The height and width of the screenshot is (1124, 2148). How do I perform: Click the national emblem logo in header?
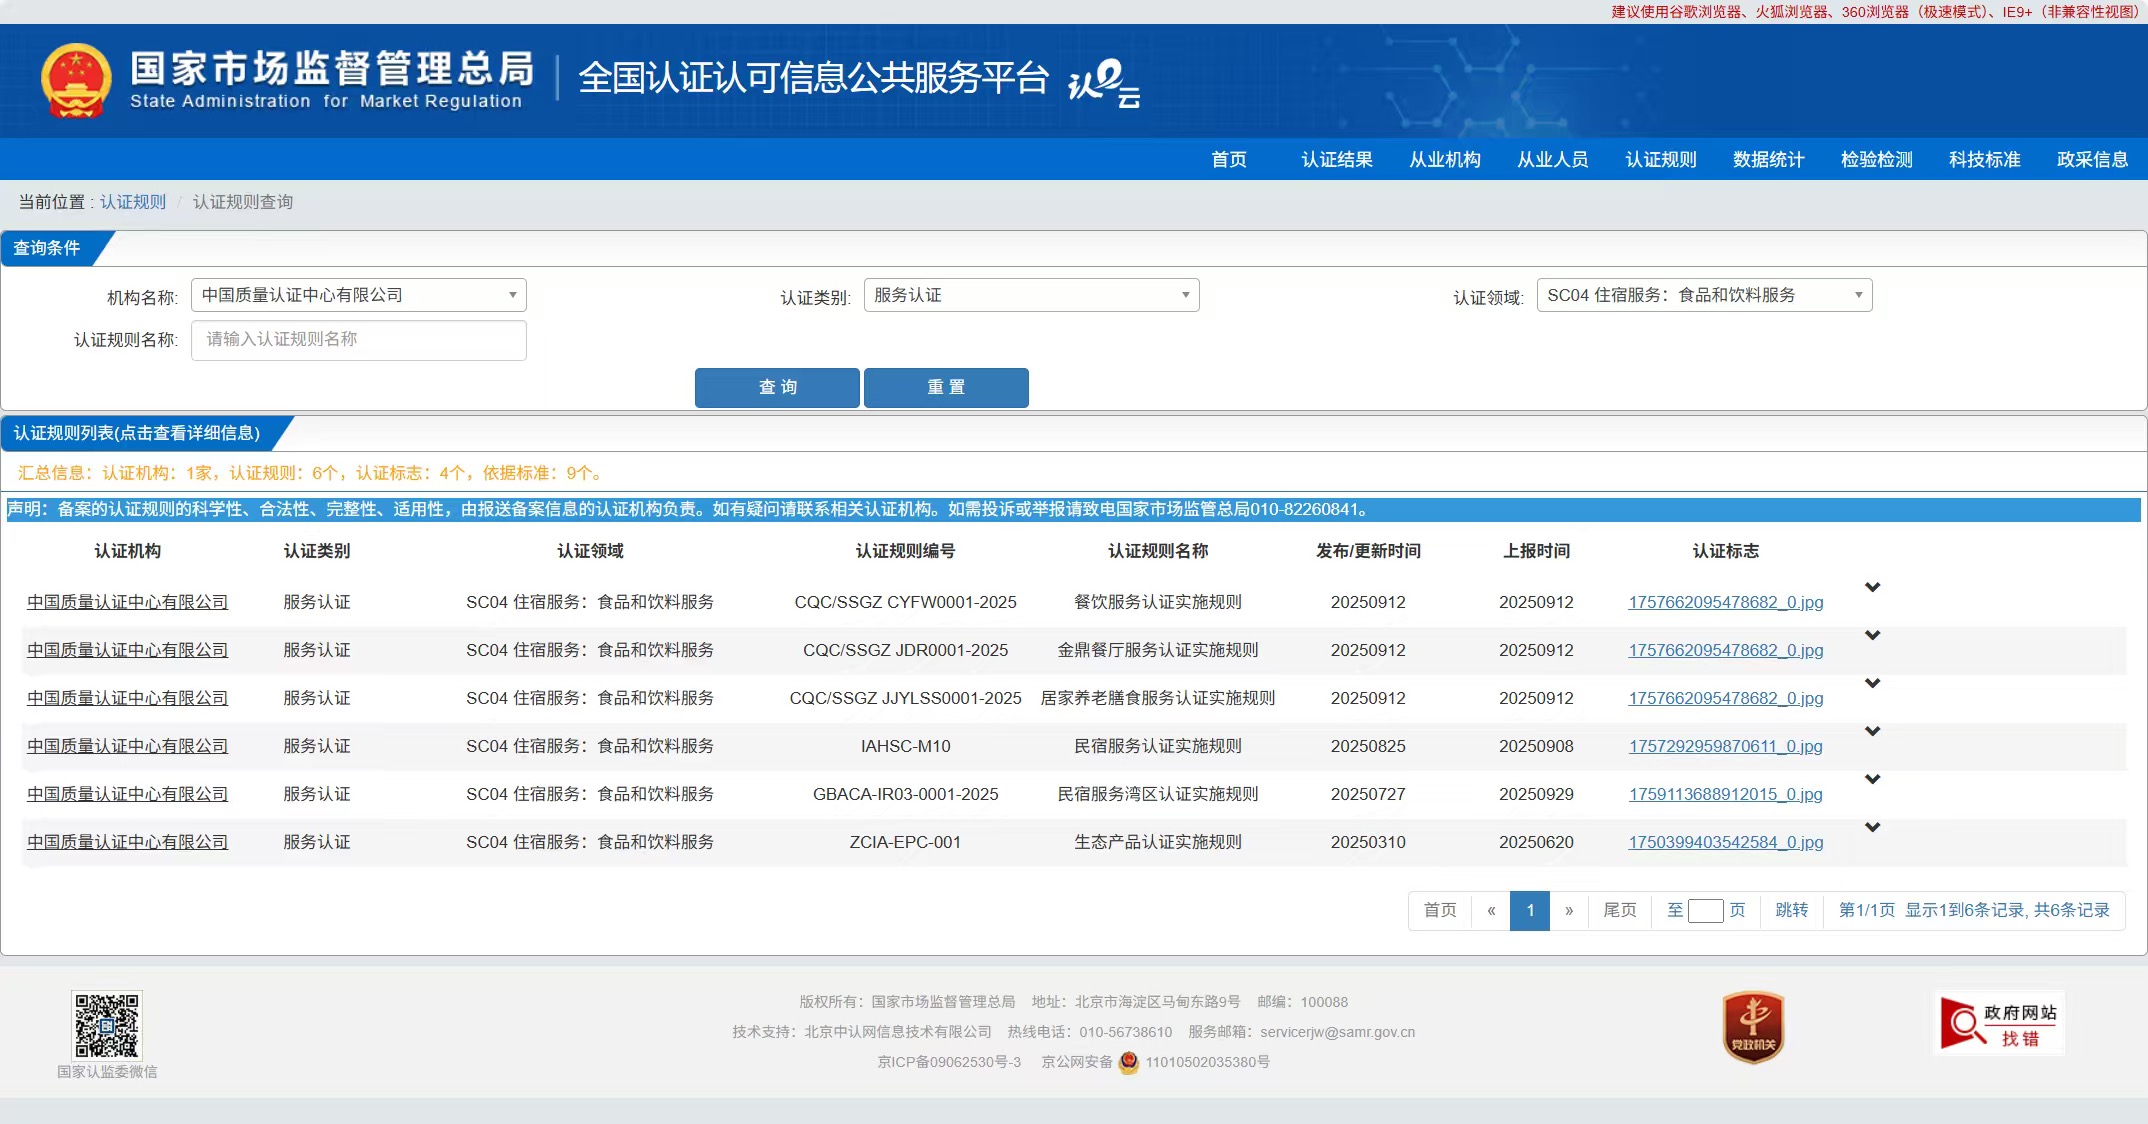75,80
